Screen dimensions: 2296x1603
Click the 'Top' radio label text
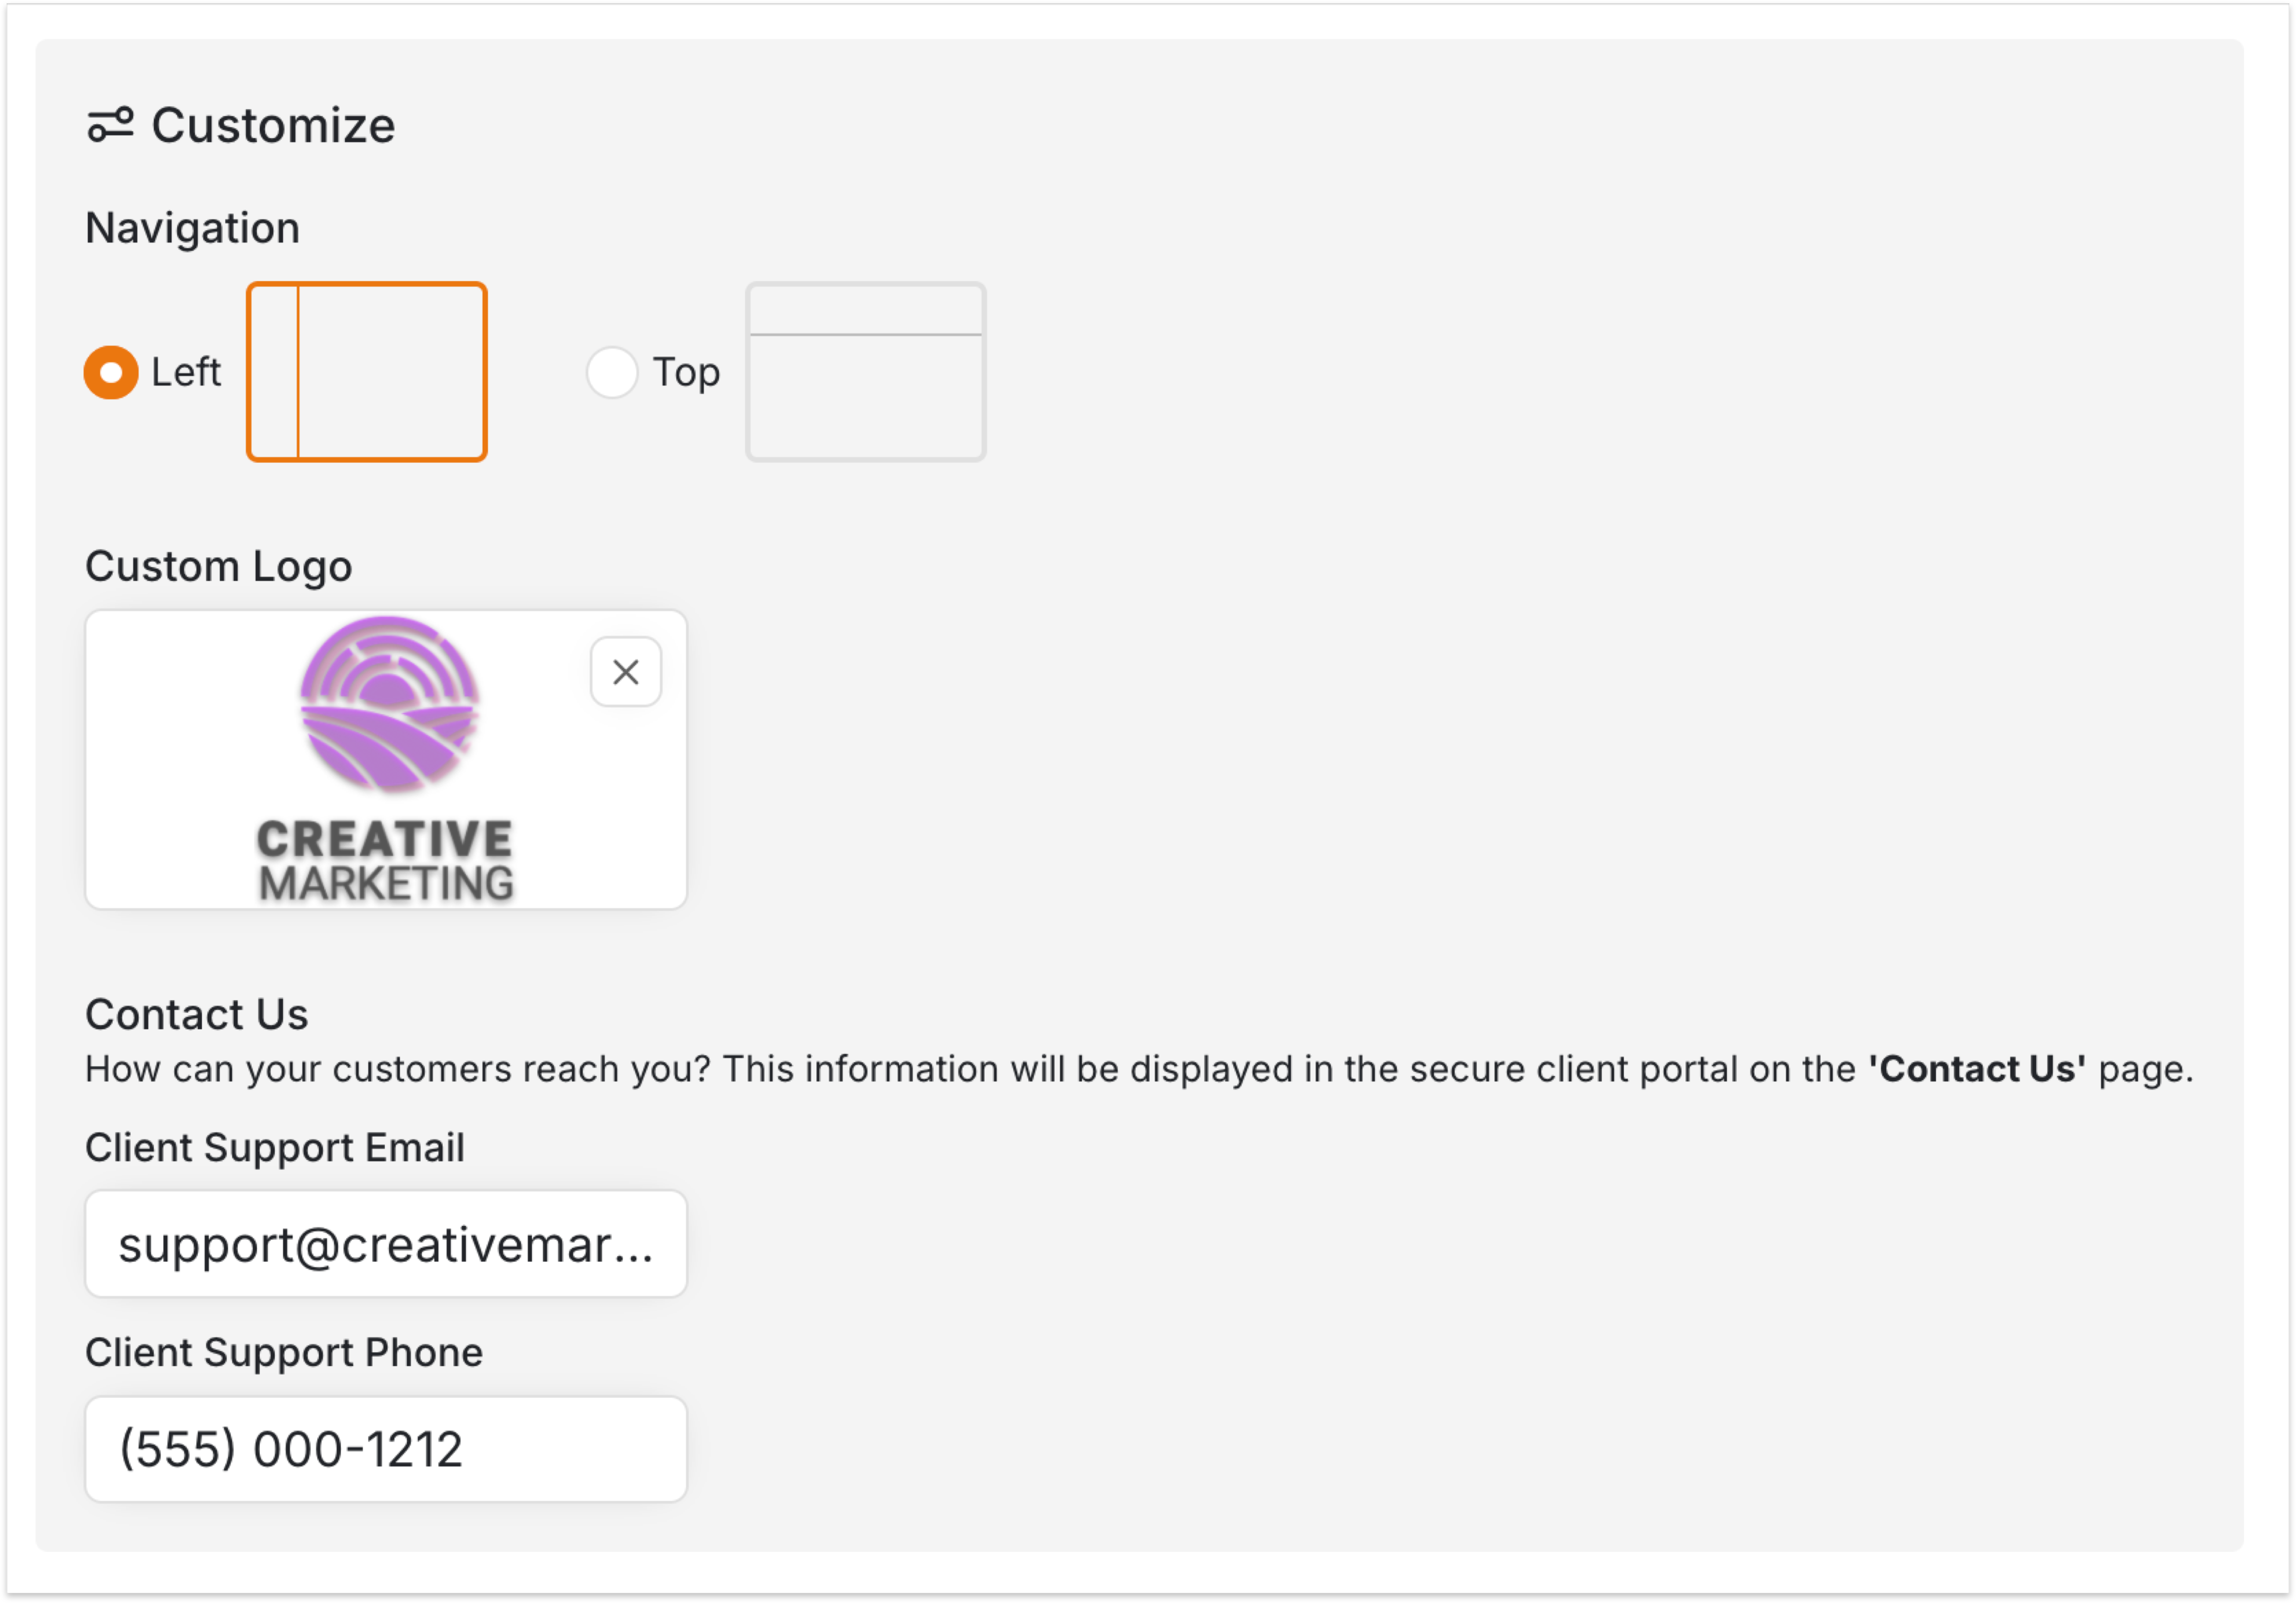(x=686, y=372)
